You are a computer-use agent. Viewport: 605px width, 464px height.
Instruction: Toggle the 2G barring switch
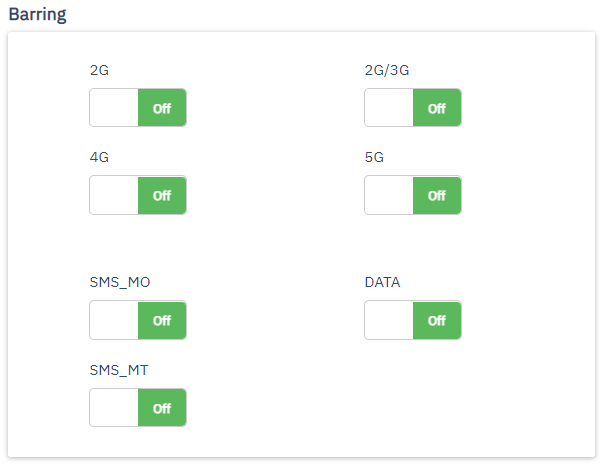138,108
